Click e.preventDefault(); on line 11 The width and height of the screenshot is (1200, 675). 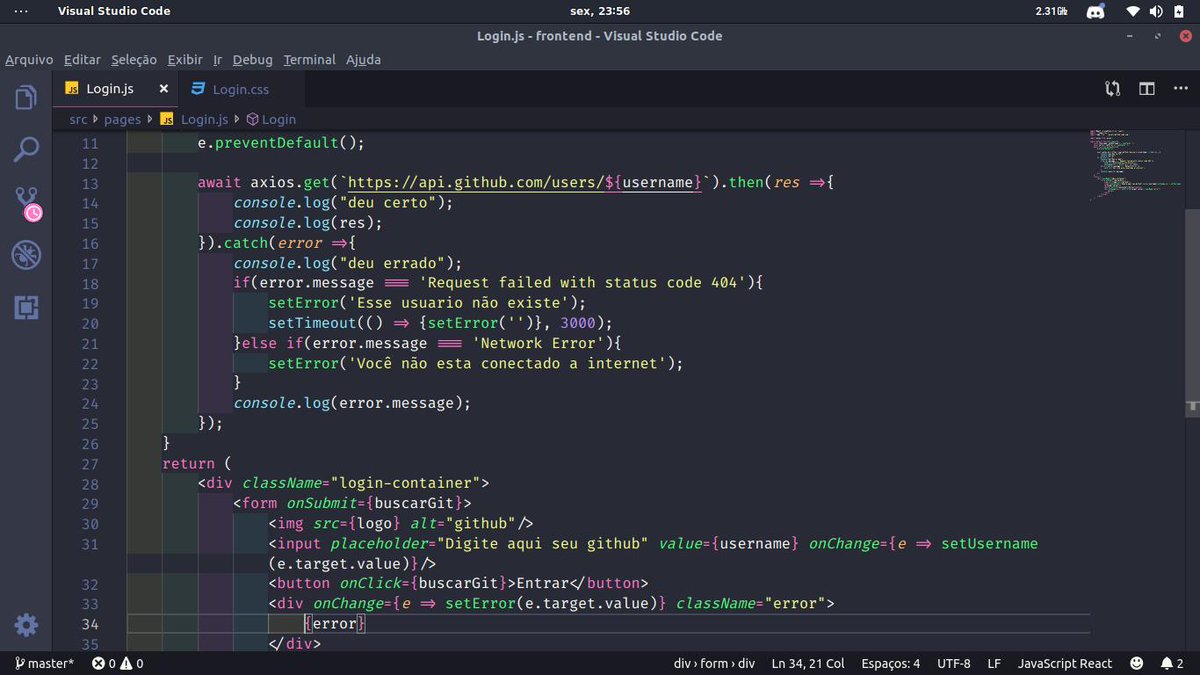282,143
